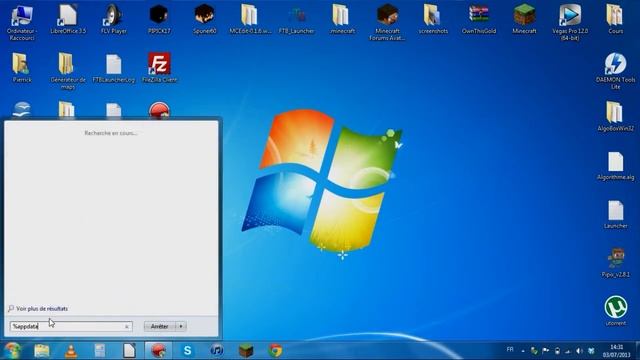Image resolution: width=640 pixels, height=360 pixels.
Task: Open Windows Explorer from the taskbar
Action: click(x=42, y=351)
